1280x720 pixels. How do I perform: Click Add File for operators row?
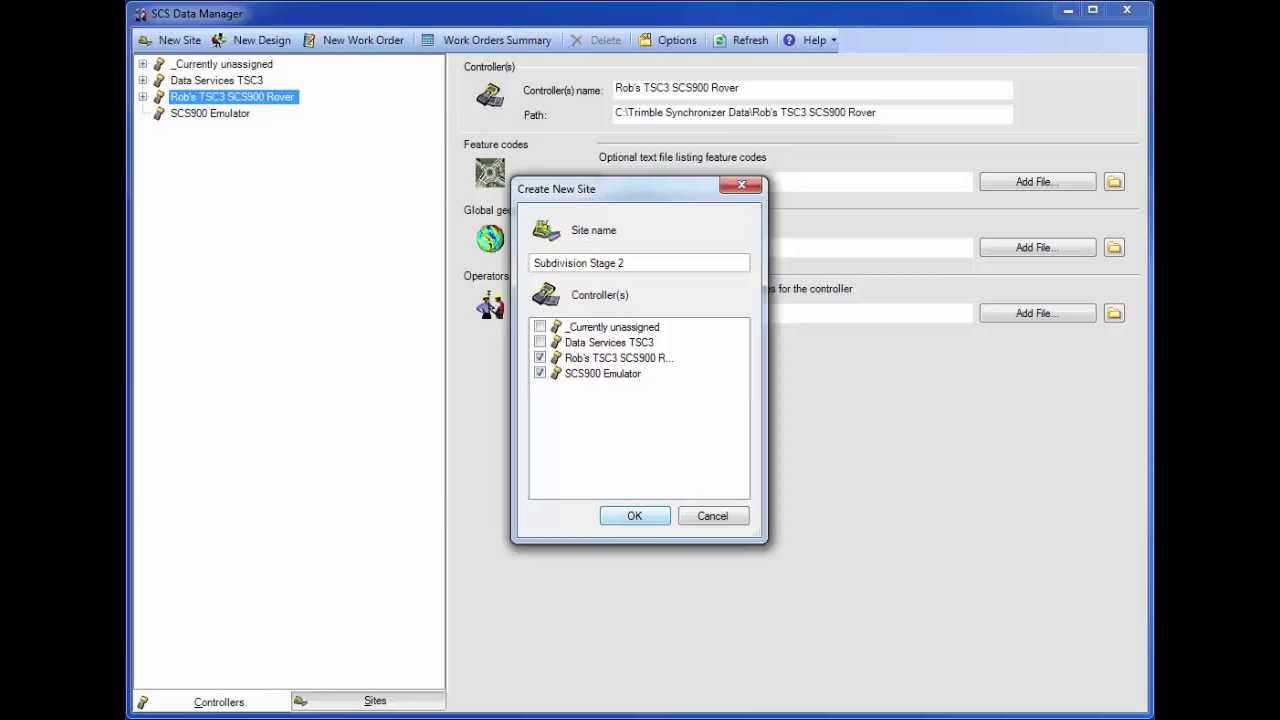(1038, 314)
